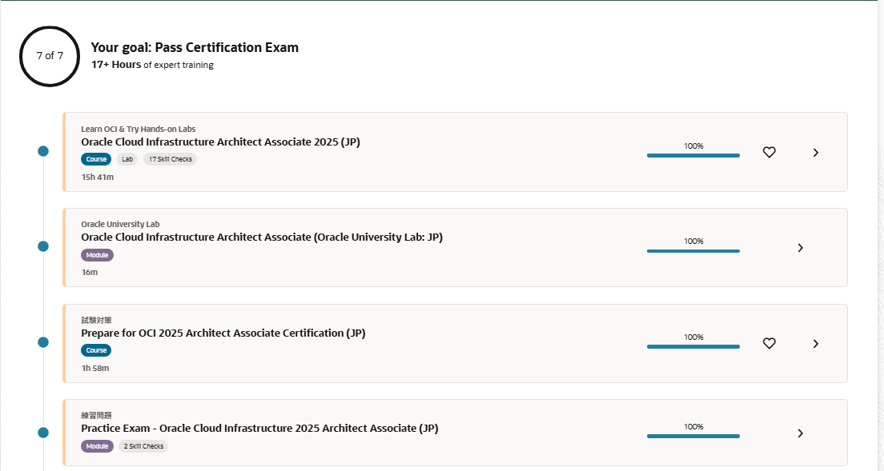Click the 17 Skill Checks tag
Image resolution: width=884 pixels, height=471 pixels.
(x=170, y=159)
